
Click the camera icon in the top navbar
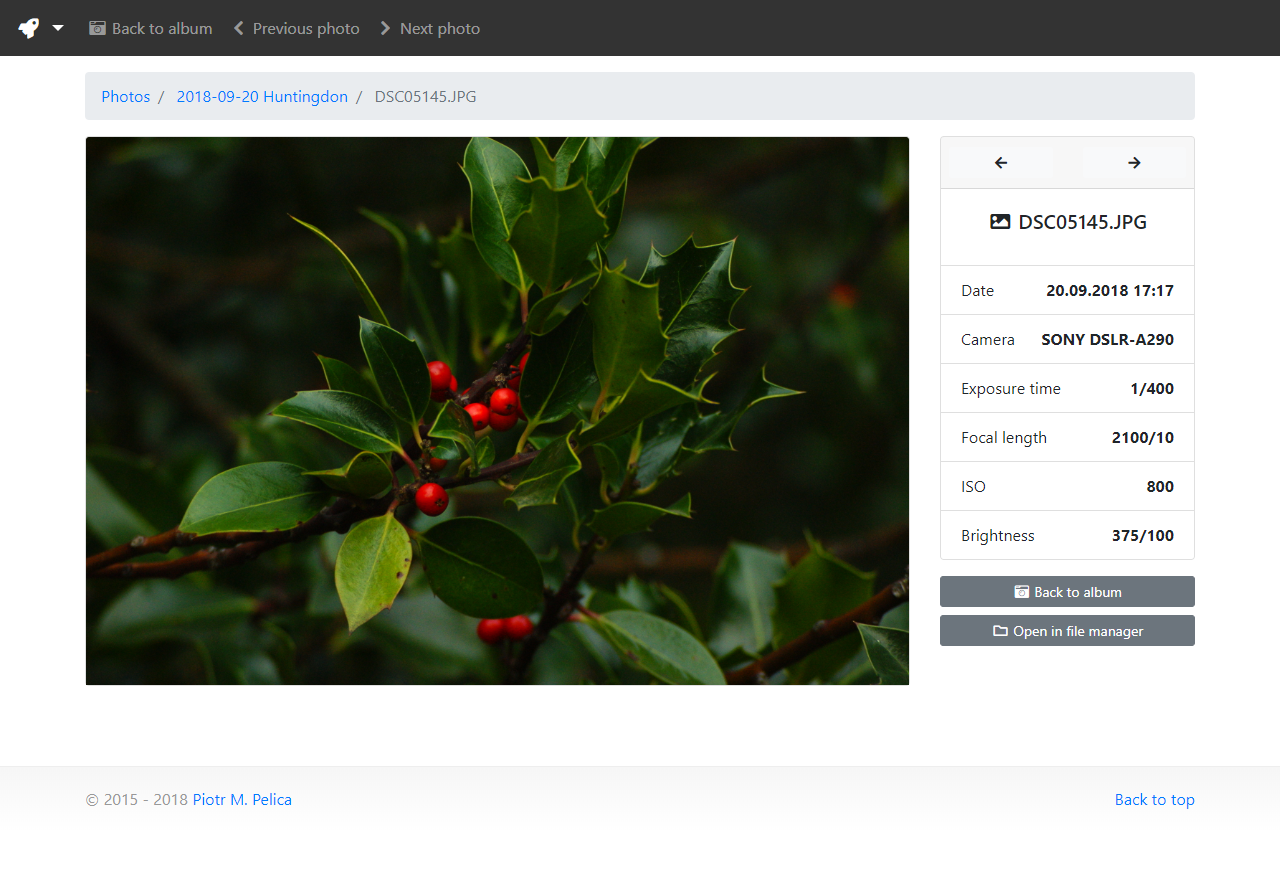pyautogui.click(x=97, y=28)
